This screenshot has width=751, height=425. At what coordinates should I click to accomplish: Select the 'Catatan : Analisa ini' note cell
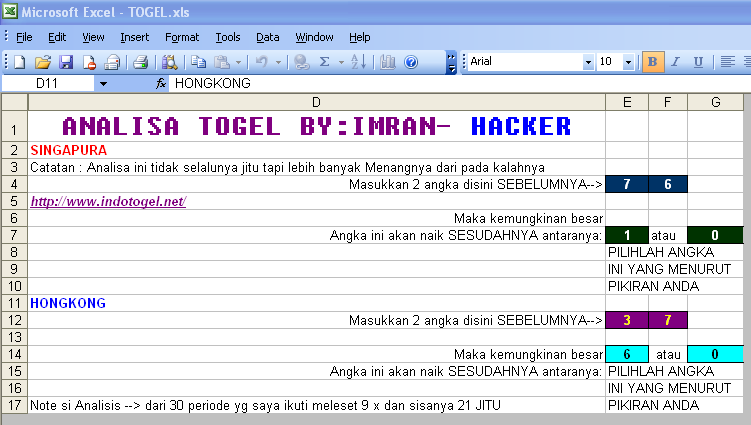point(317,168)
